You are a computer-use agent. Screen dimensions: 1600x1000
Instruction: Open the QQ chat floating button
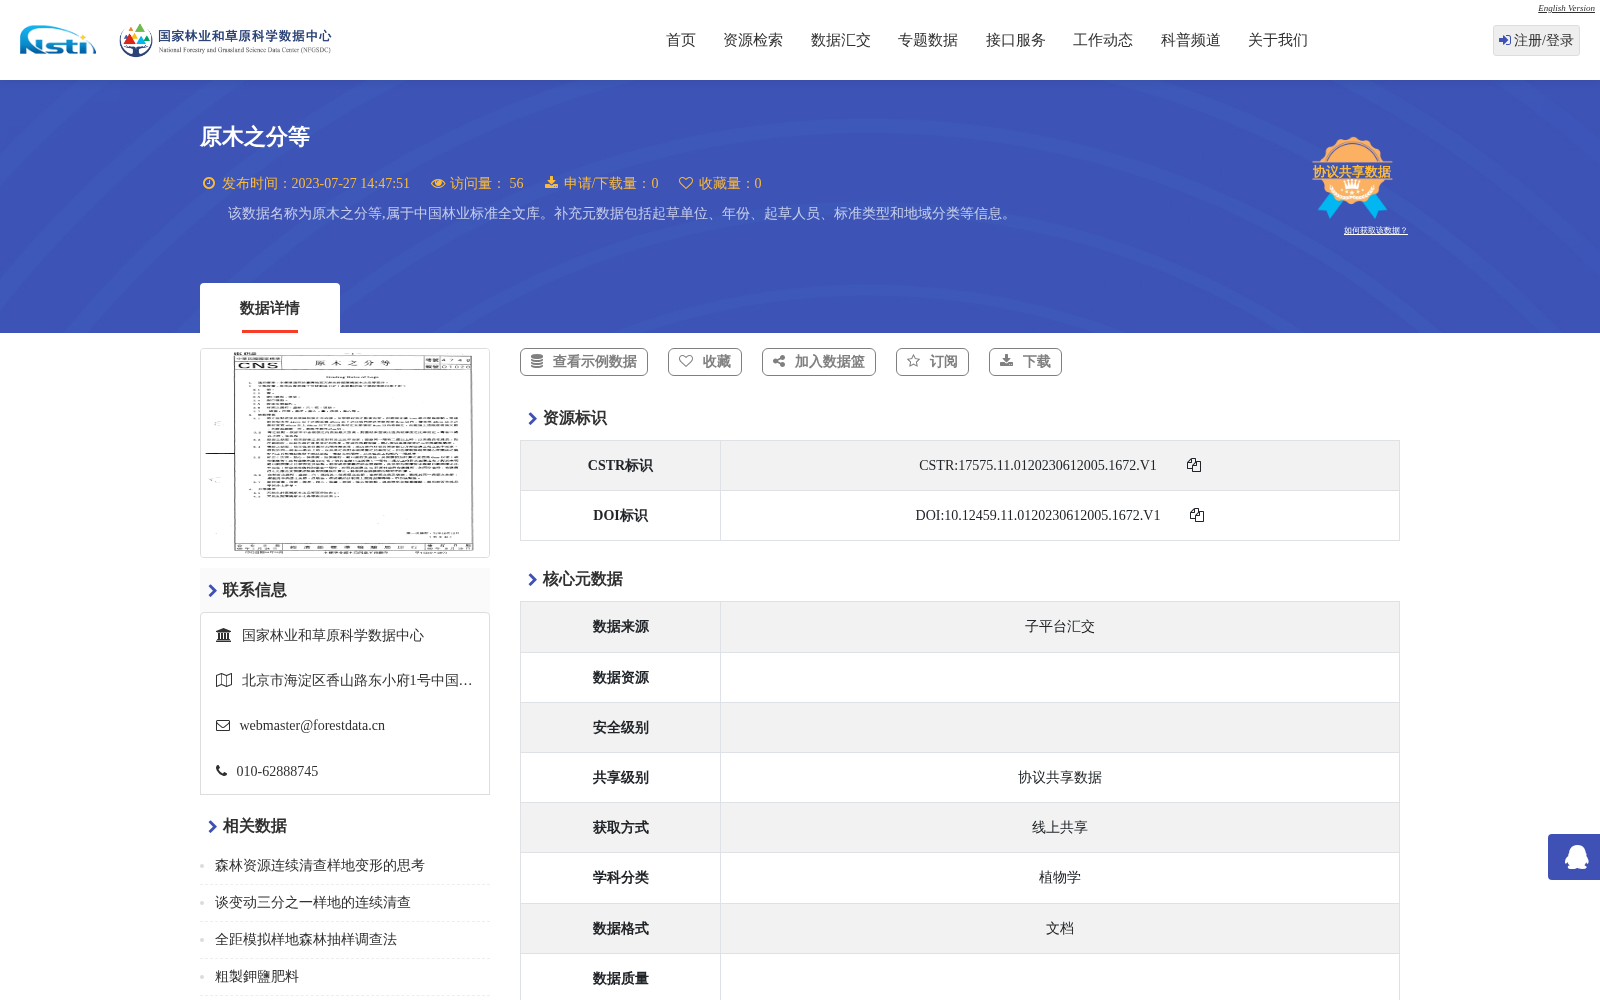point(1574,857)
